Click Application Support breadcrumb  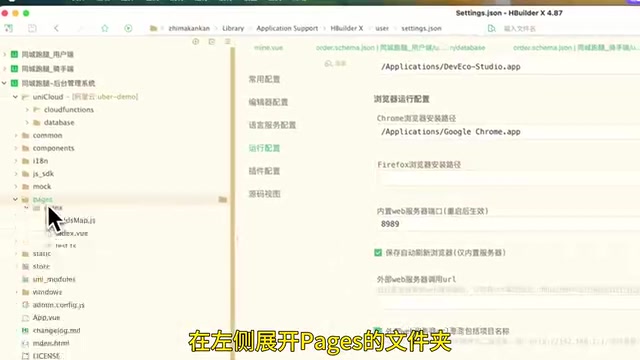click(x=287, y=28)
